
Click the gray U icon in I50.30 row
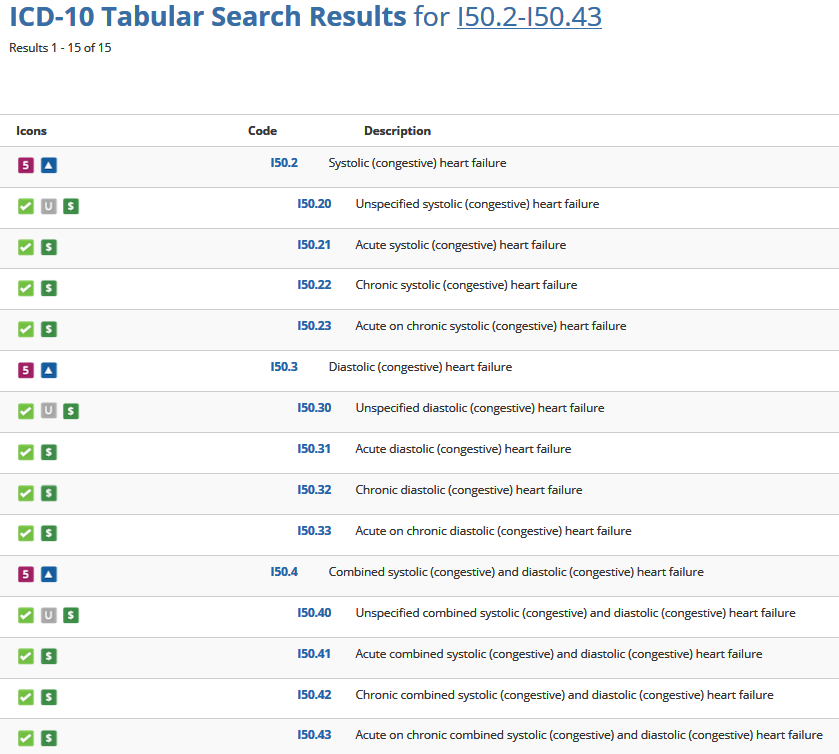pyautogui.click(x=49, y=411)
